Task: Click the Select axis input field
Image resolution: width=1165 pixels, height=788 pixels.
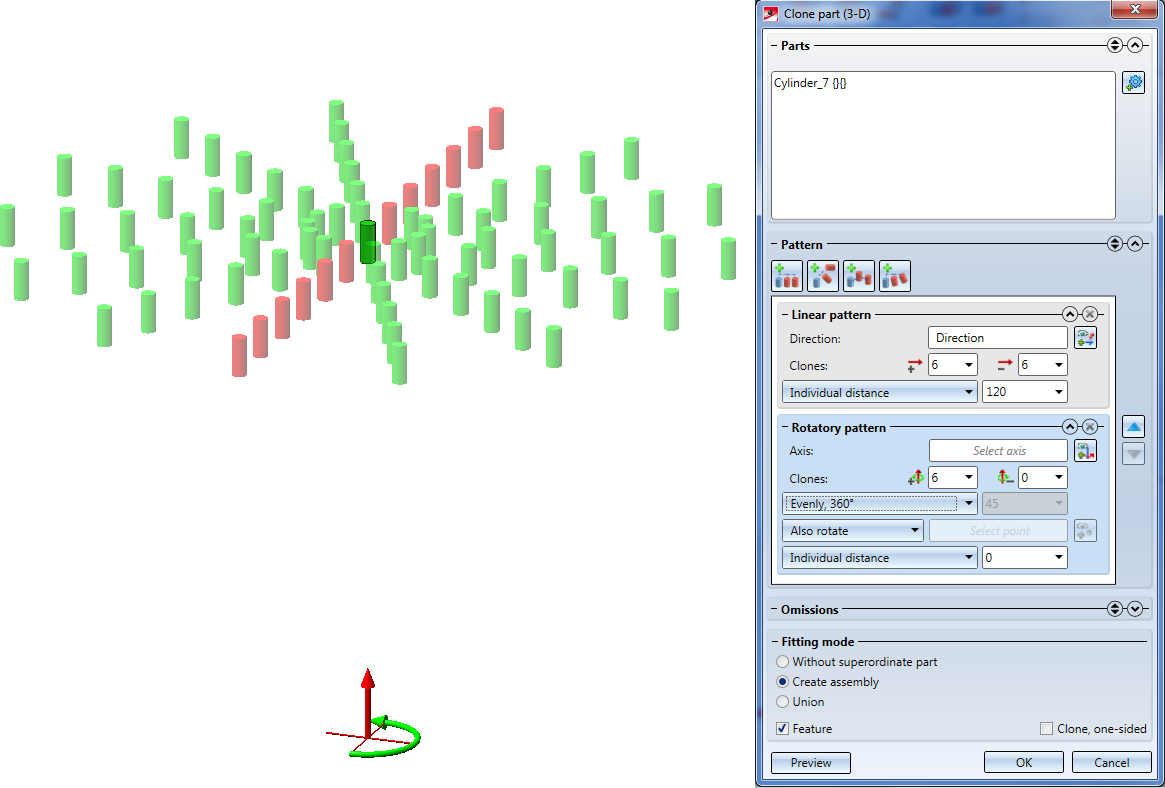Action: tap(998, 451)
